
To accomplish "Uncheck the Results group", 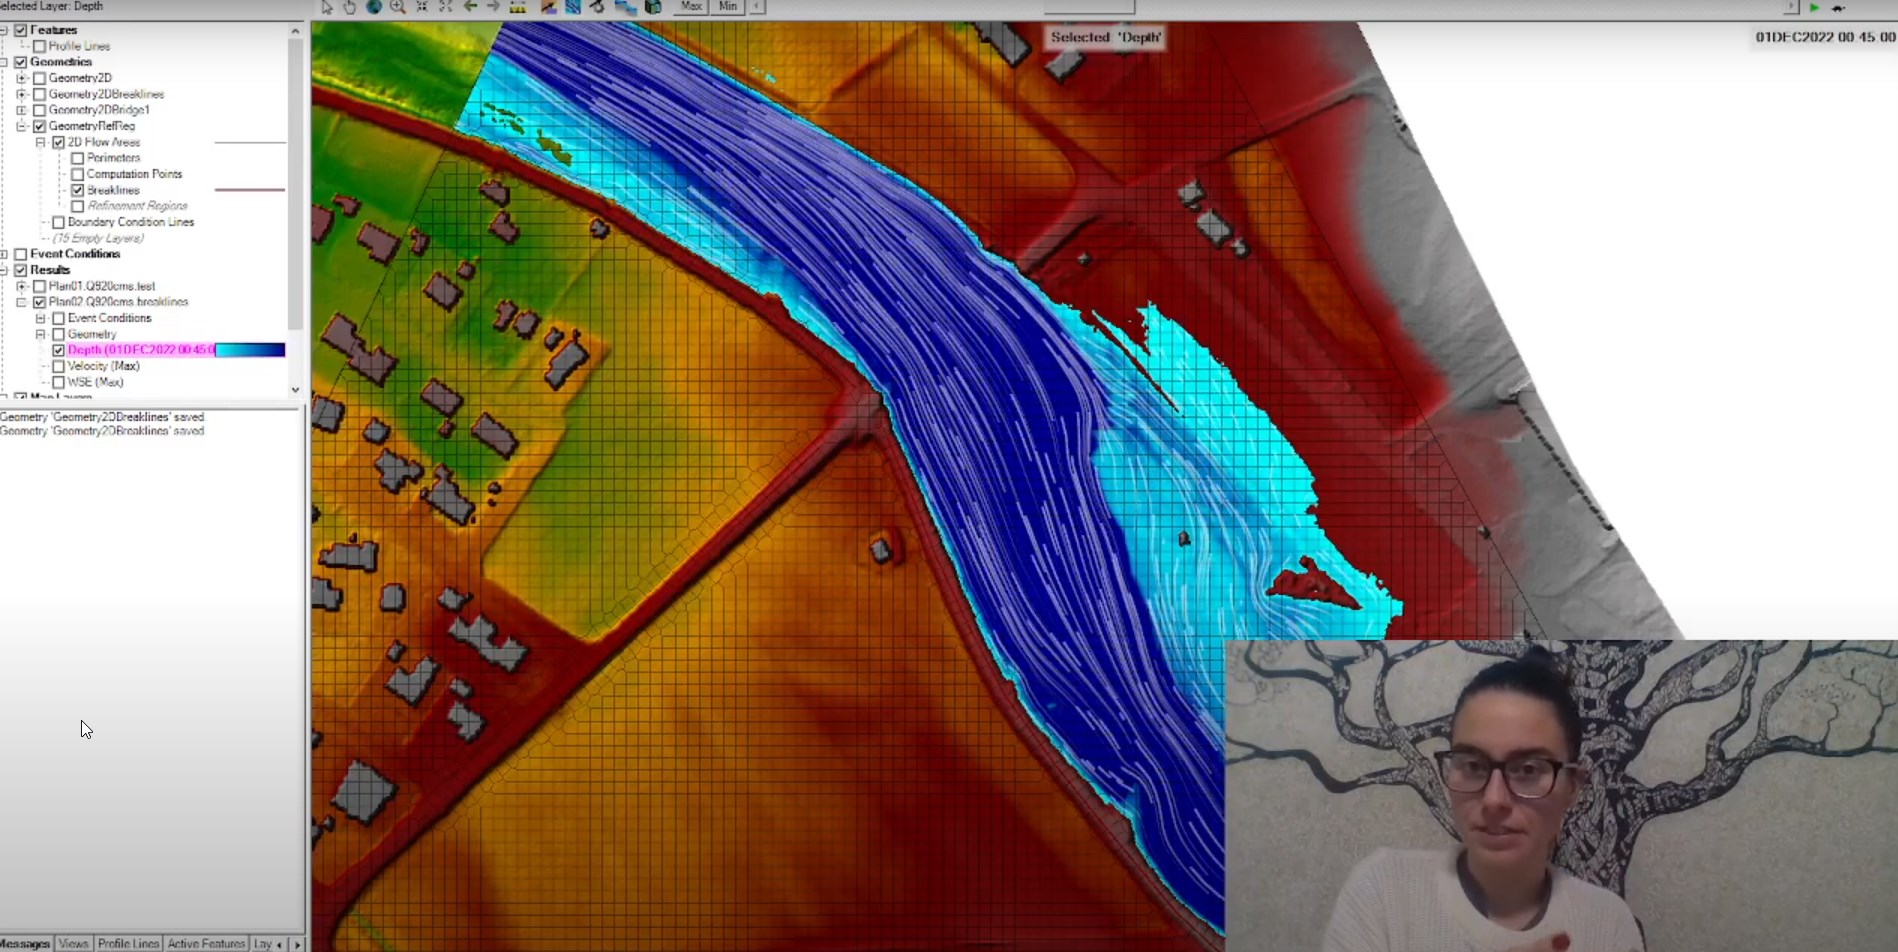I will (20, 270).
